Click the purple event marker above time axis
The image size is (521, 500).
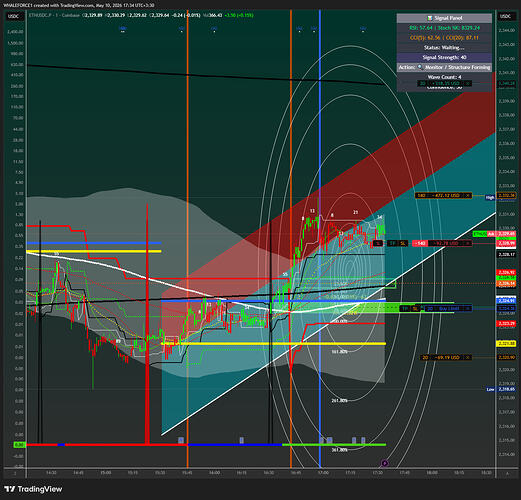[x=385, y=463]
